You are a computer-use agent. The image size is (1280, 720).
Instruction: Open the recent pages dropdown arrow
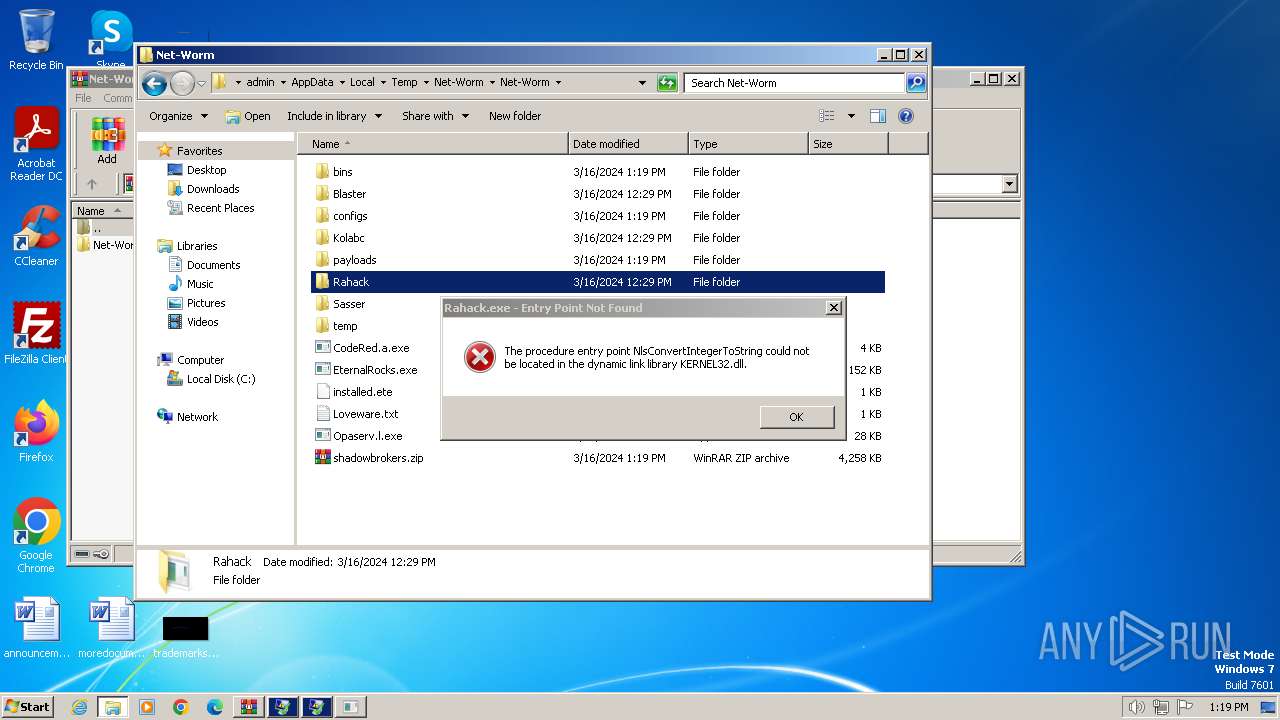201,83
